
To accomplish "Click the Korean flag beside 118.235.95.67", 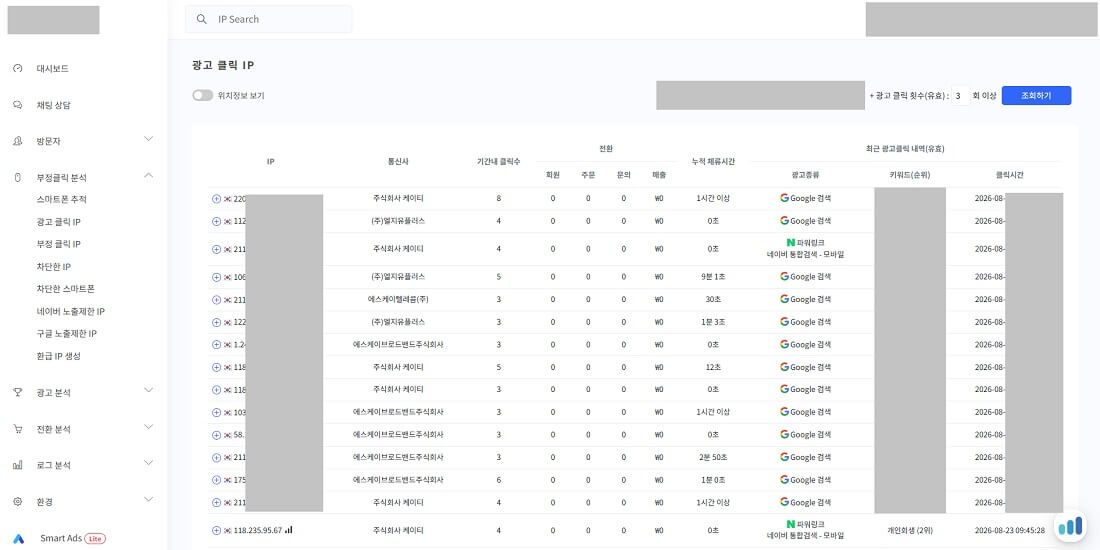I will click(227, 531).
